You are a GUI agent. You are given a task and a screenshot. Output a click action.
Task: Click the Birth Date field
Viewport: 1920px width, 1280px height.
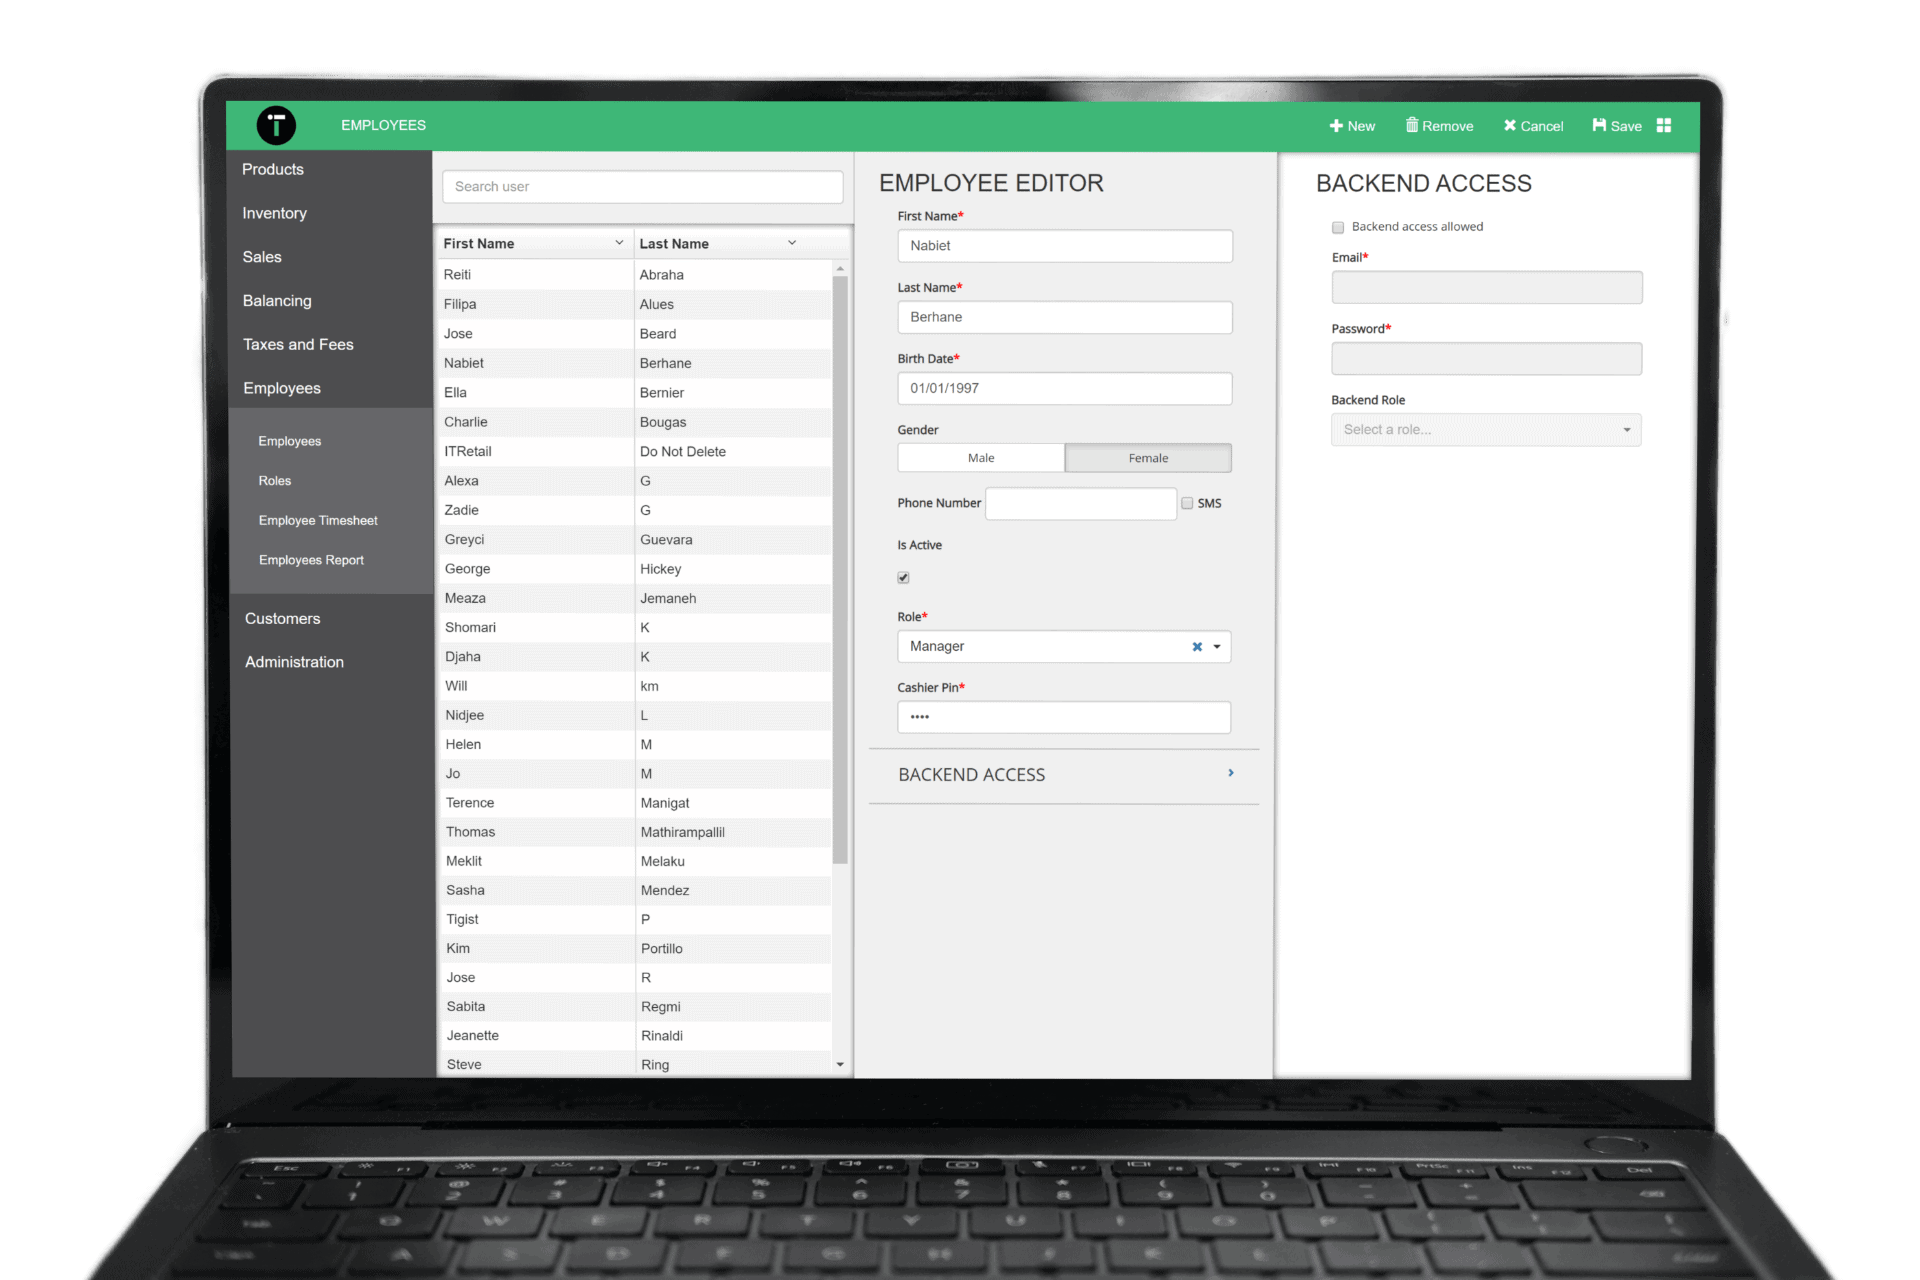point(1065,388)
